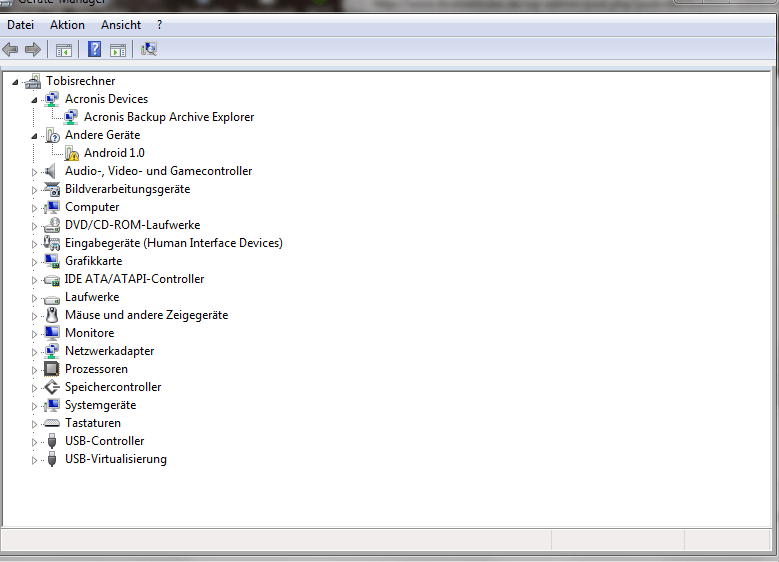Screen dimensions: 779x562
Task: Click the Acronis Devices category icon
Action: tap(52, 99)
